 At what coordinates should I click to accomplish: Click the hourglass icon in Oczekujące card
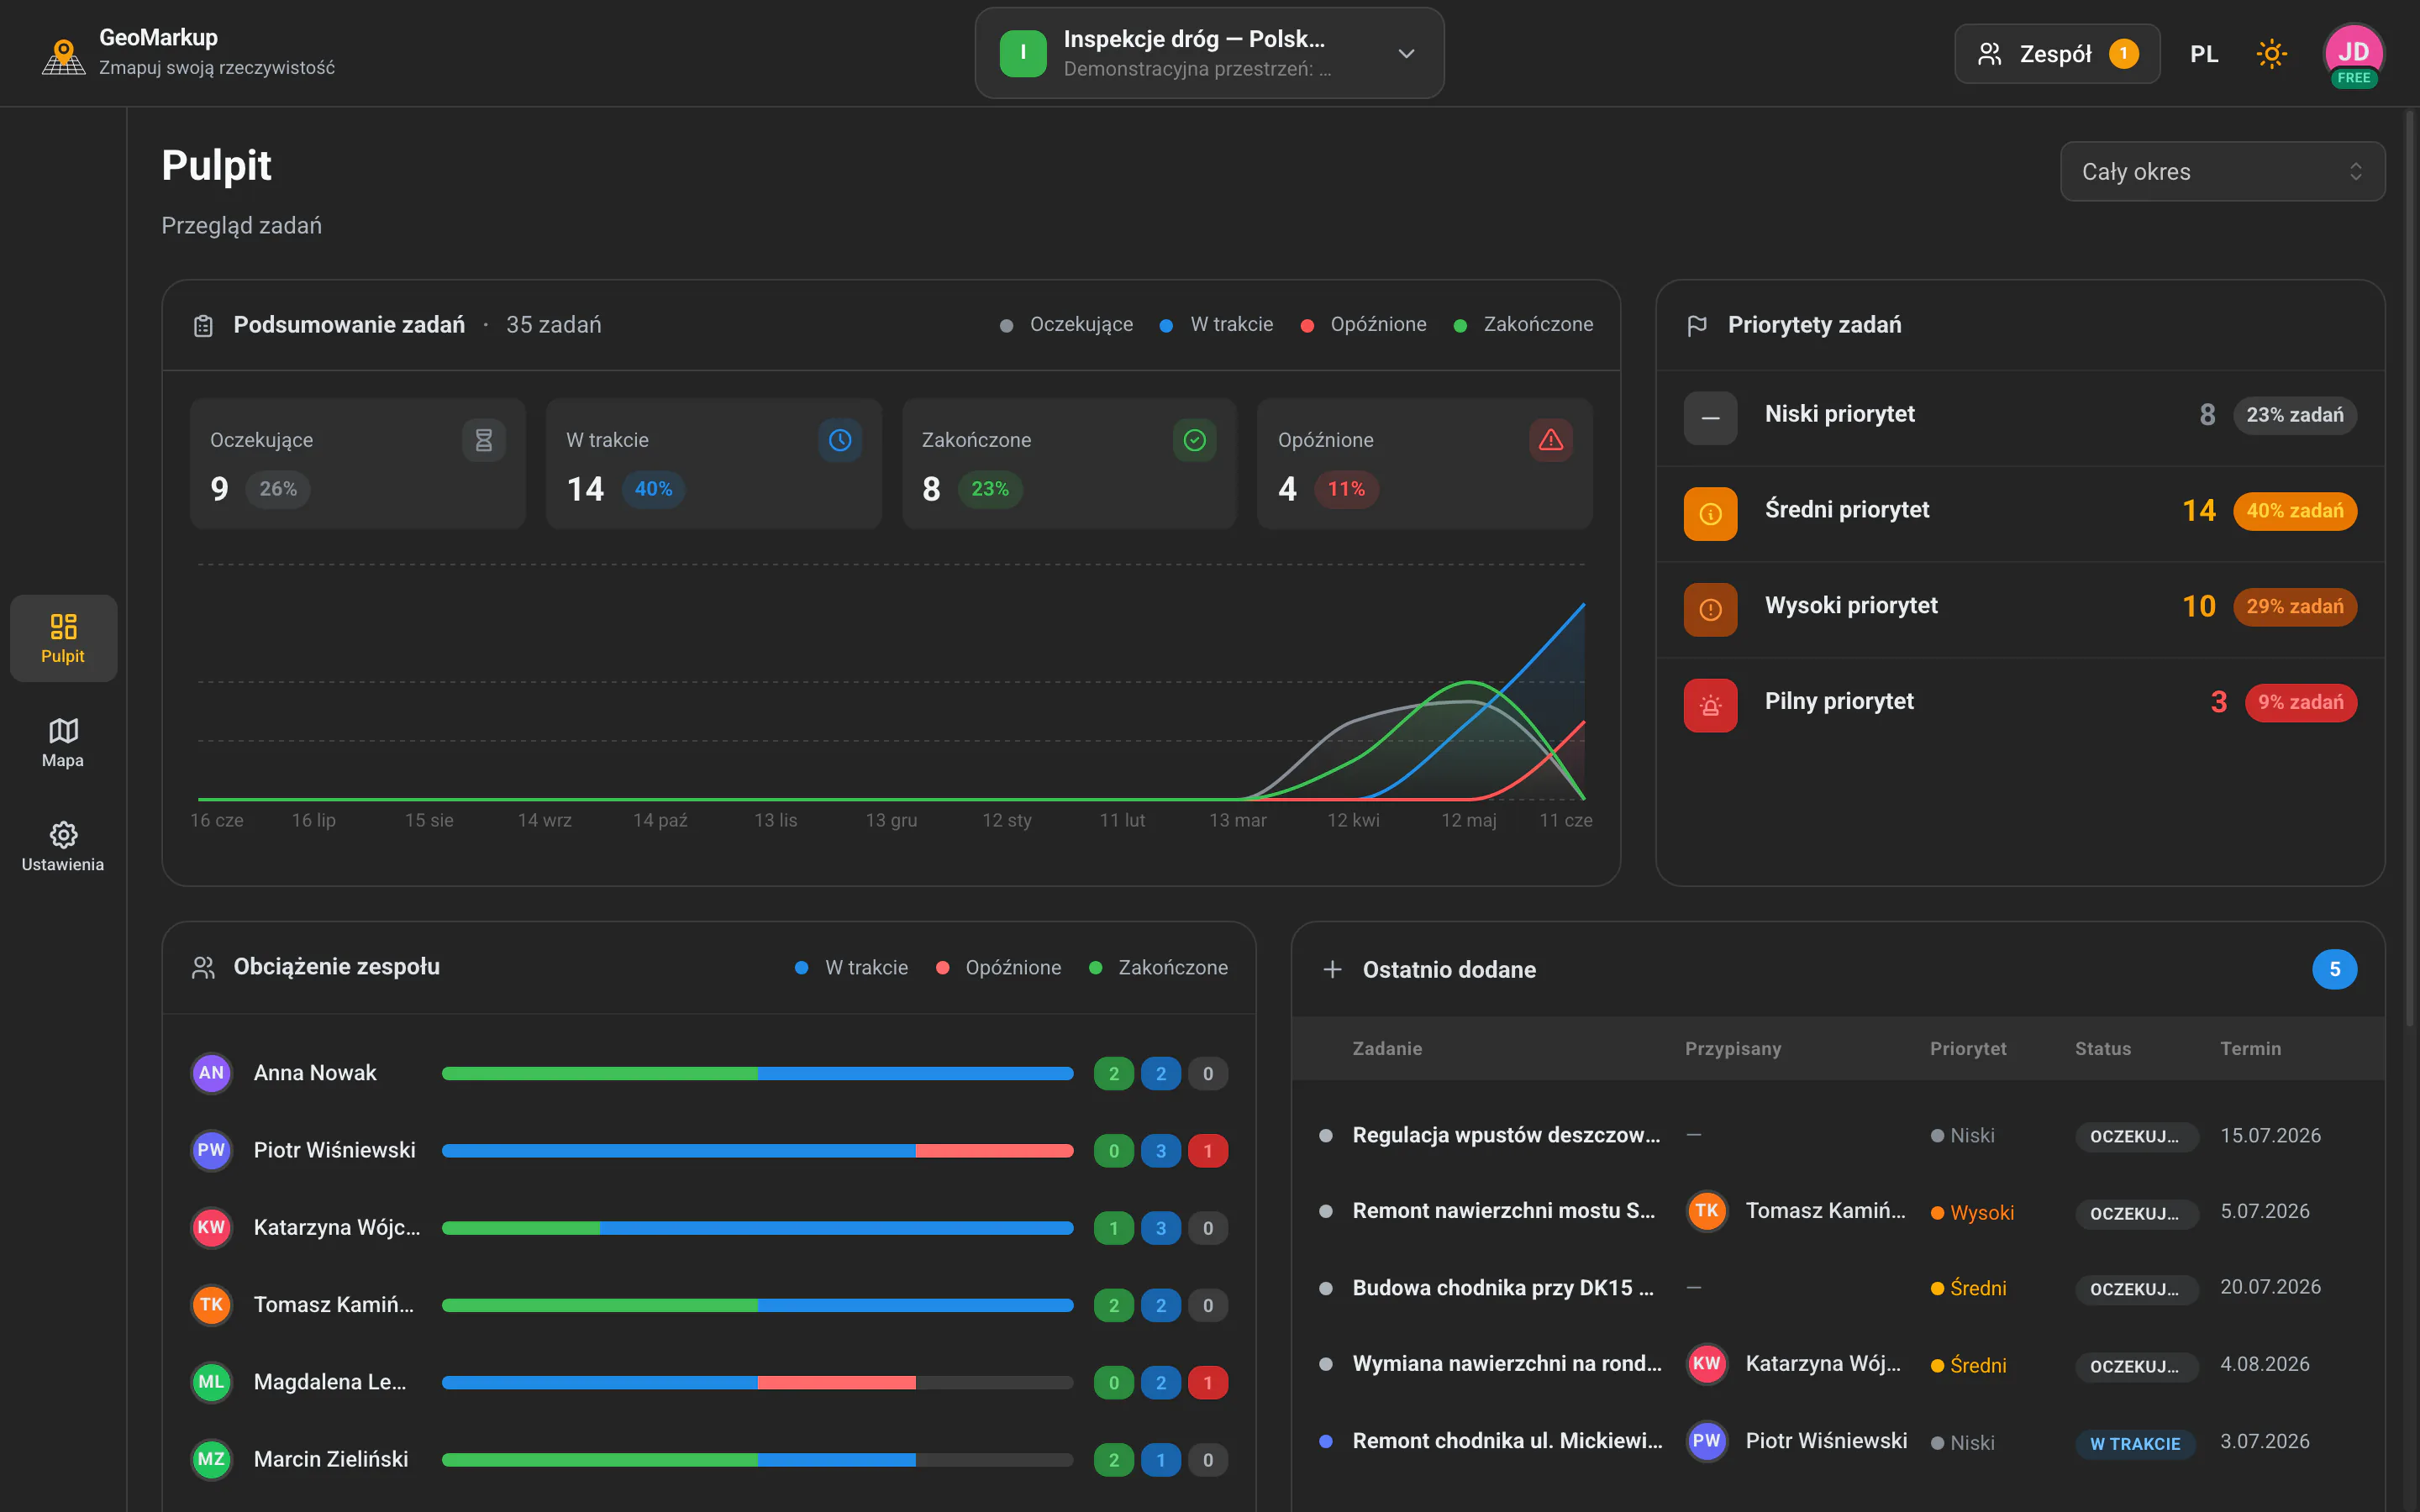pyautogui.click(x=483, y=440)
